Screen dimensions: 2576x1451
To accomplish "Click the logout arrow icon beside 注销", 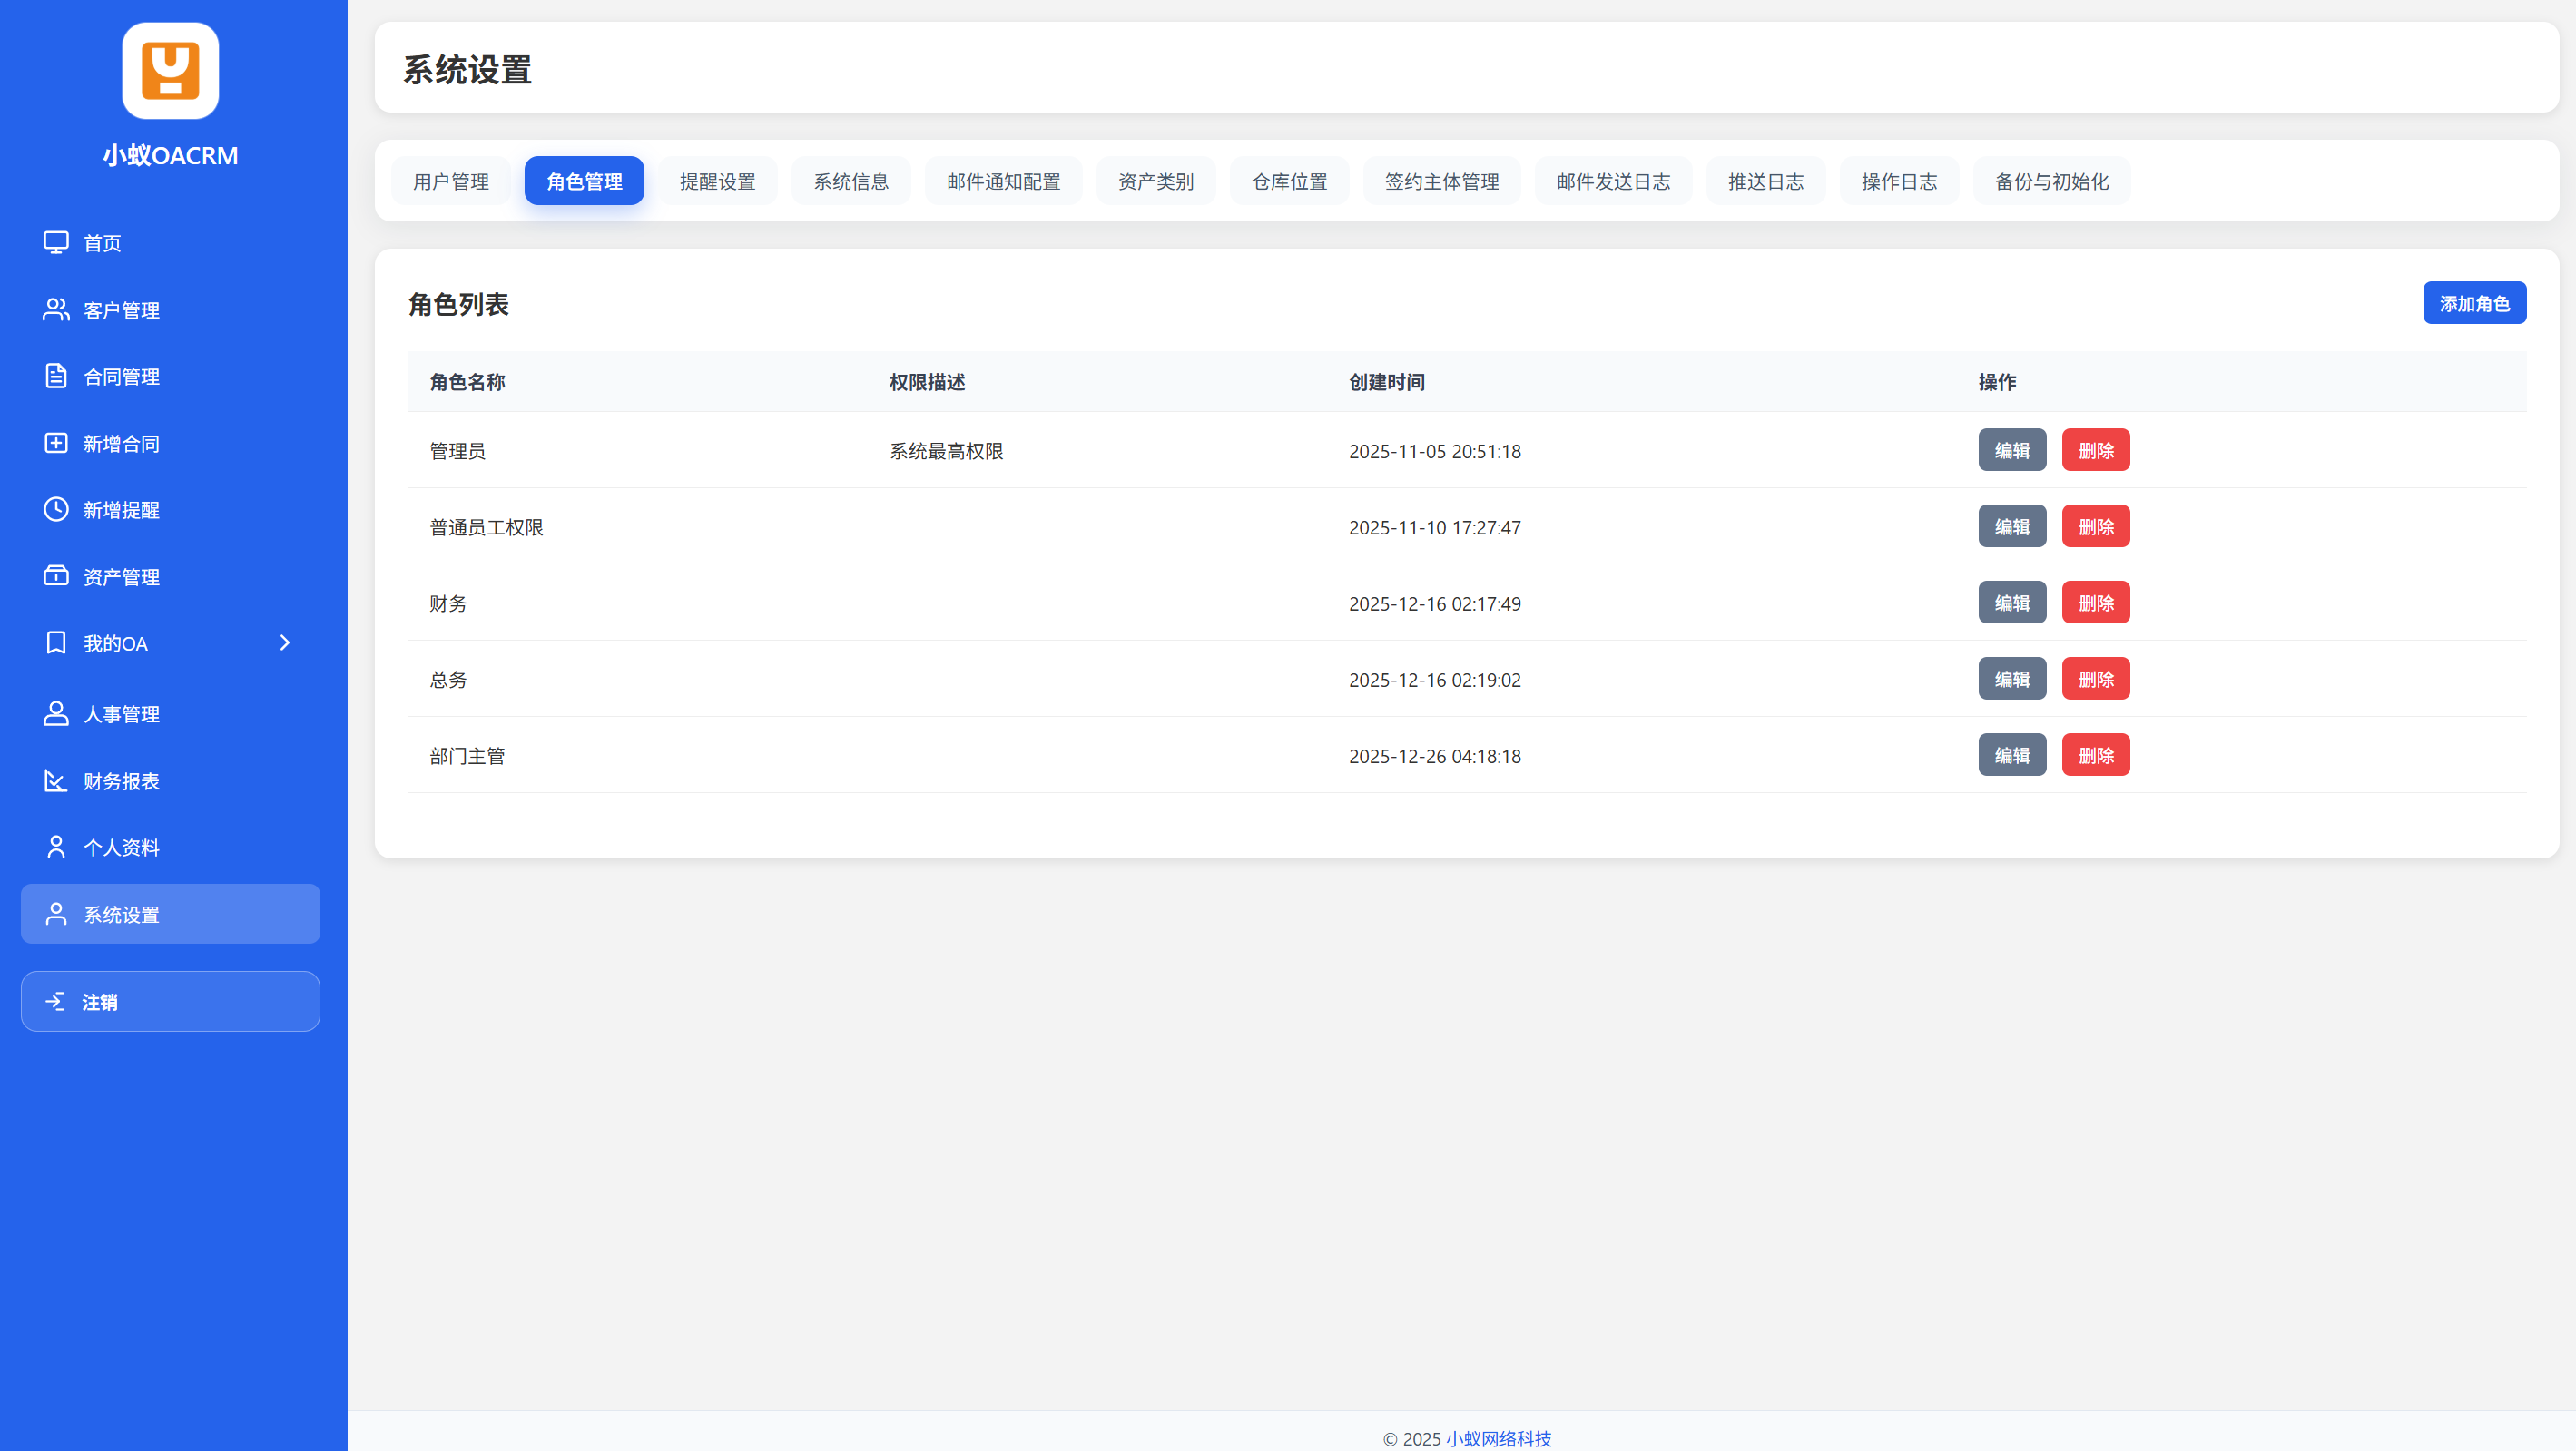I will tap(56, 1002).
